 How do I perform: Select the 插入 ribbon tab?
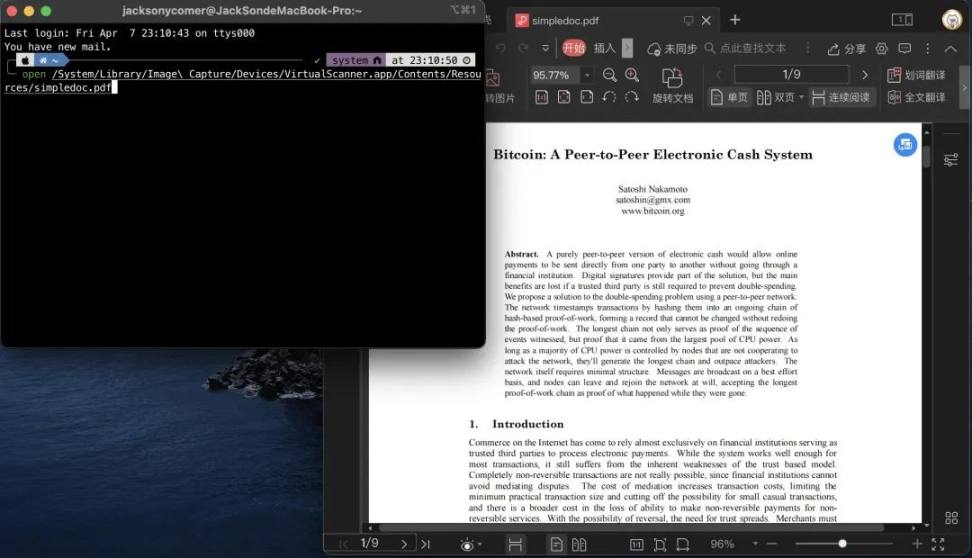pos(604,48)
